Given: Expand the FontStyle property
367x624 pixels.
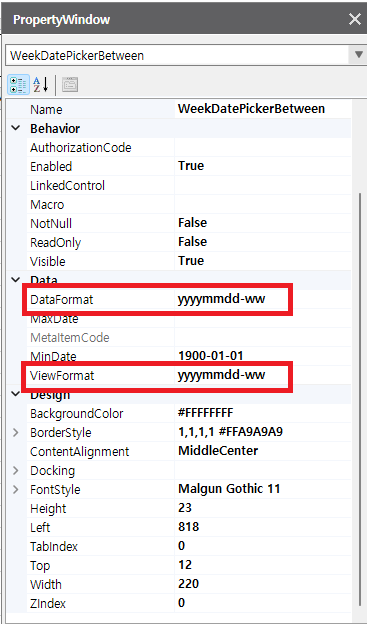Looking at the screenshot, I should click(x=16, y=489).
